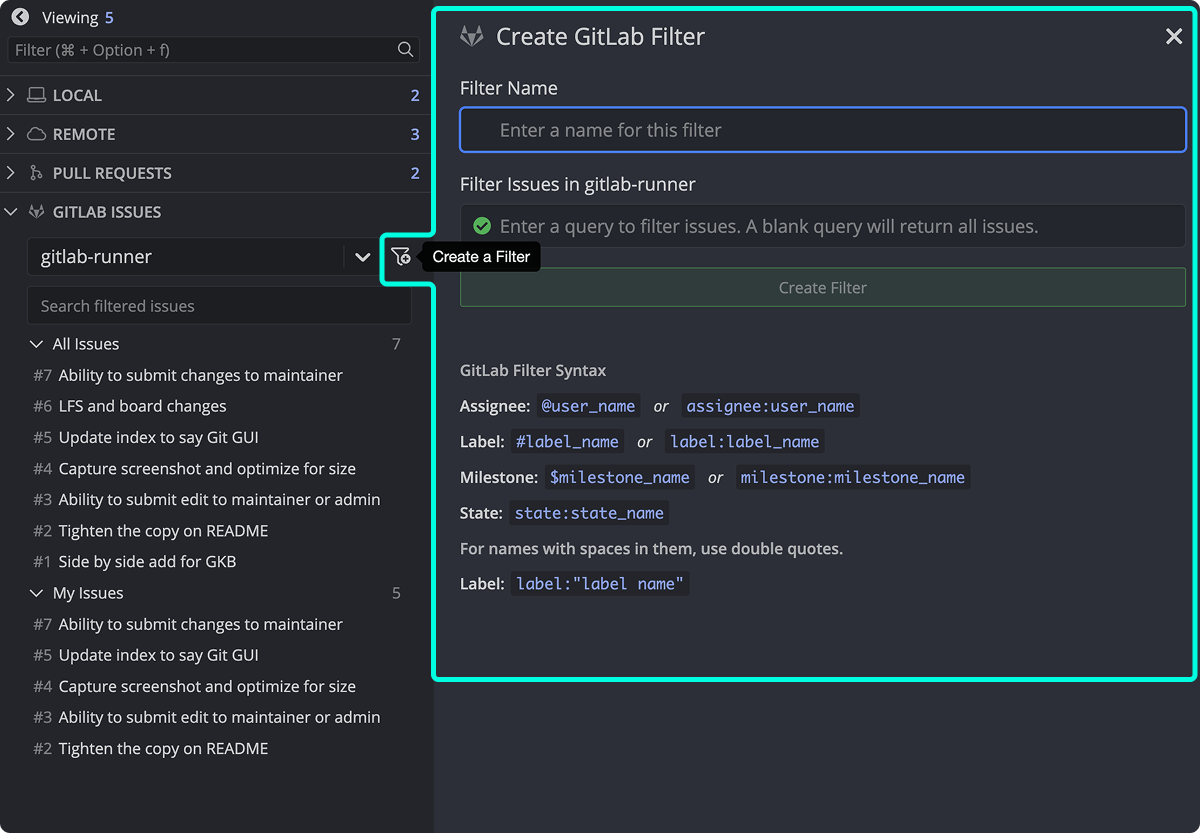
Task: Open the gitlab-runner repository dropdown
Action: (362, 256)
